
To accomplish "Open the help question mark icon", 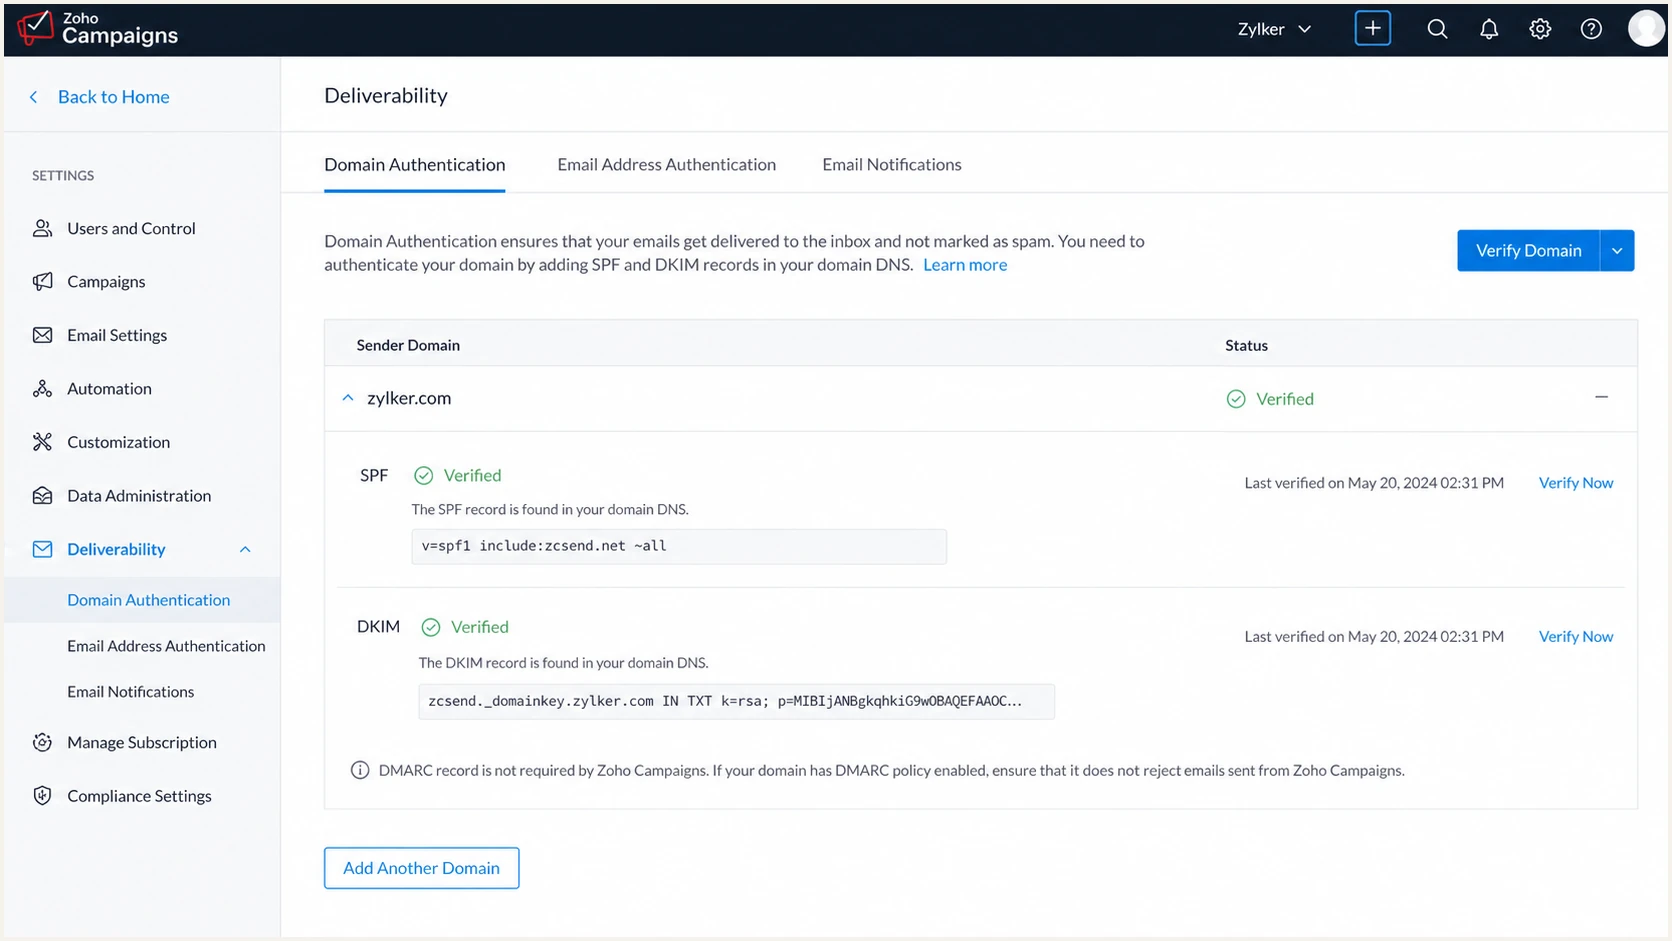I will (1591, 29).
